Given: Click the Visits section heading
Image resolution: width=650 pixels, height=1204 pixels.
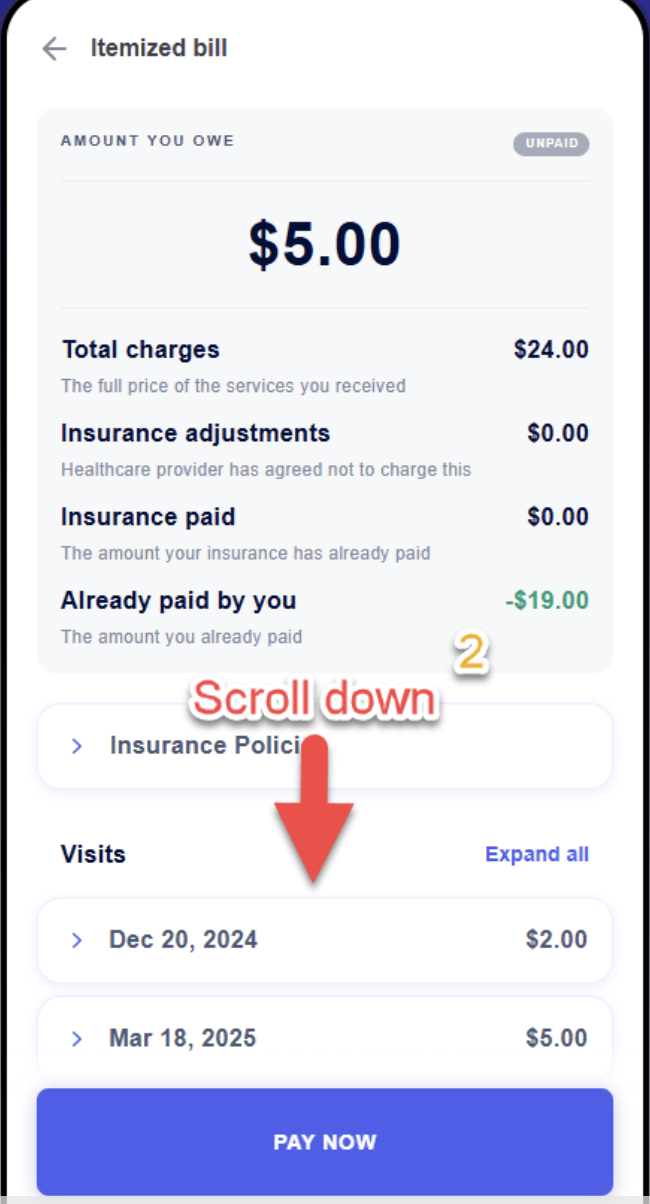Looking at the screenshot, I should 93,854.
